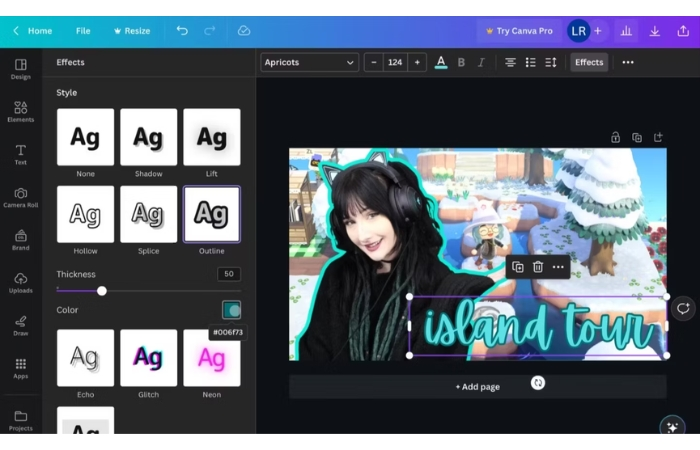This screenshot has width=700, height=450.
Task: Open the LR account avatar
Action: (579, 31)
